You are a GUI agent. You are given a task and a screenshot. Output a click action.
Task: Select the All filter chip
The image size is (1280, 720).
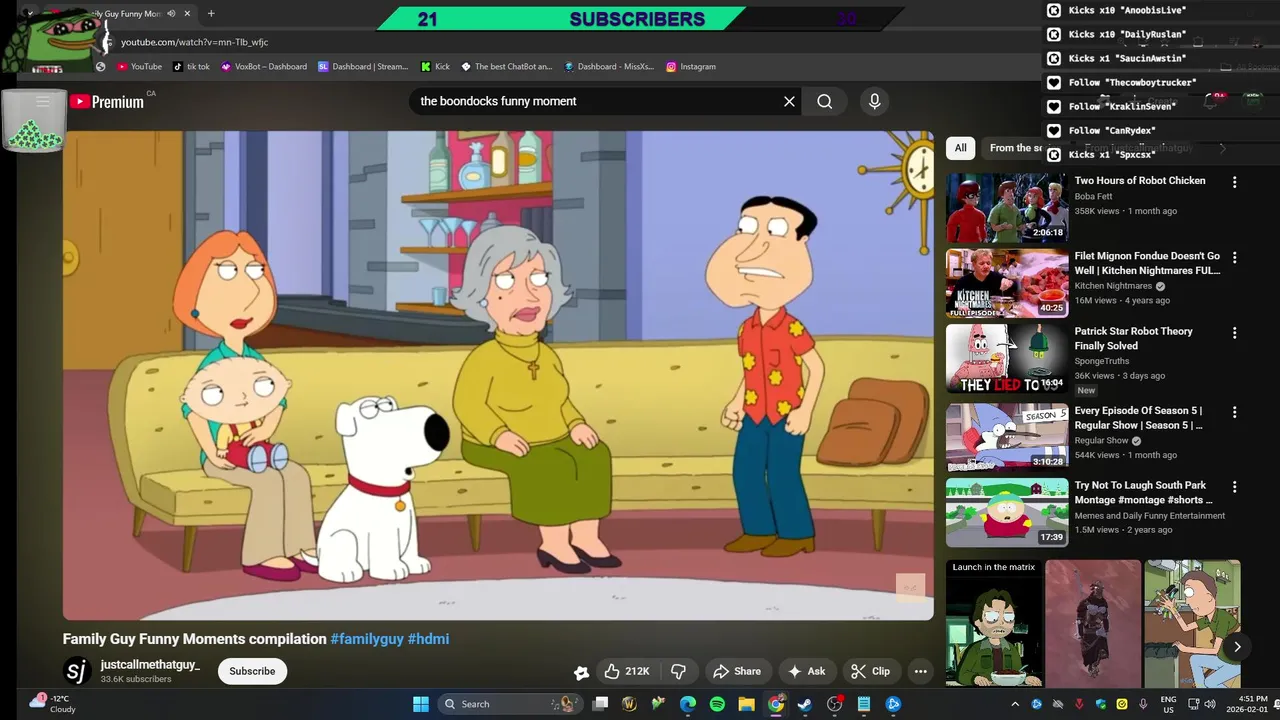point(960,148)
